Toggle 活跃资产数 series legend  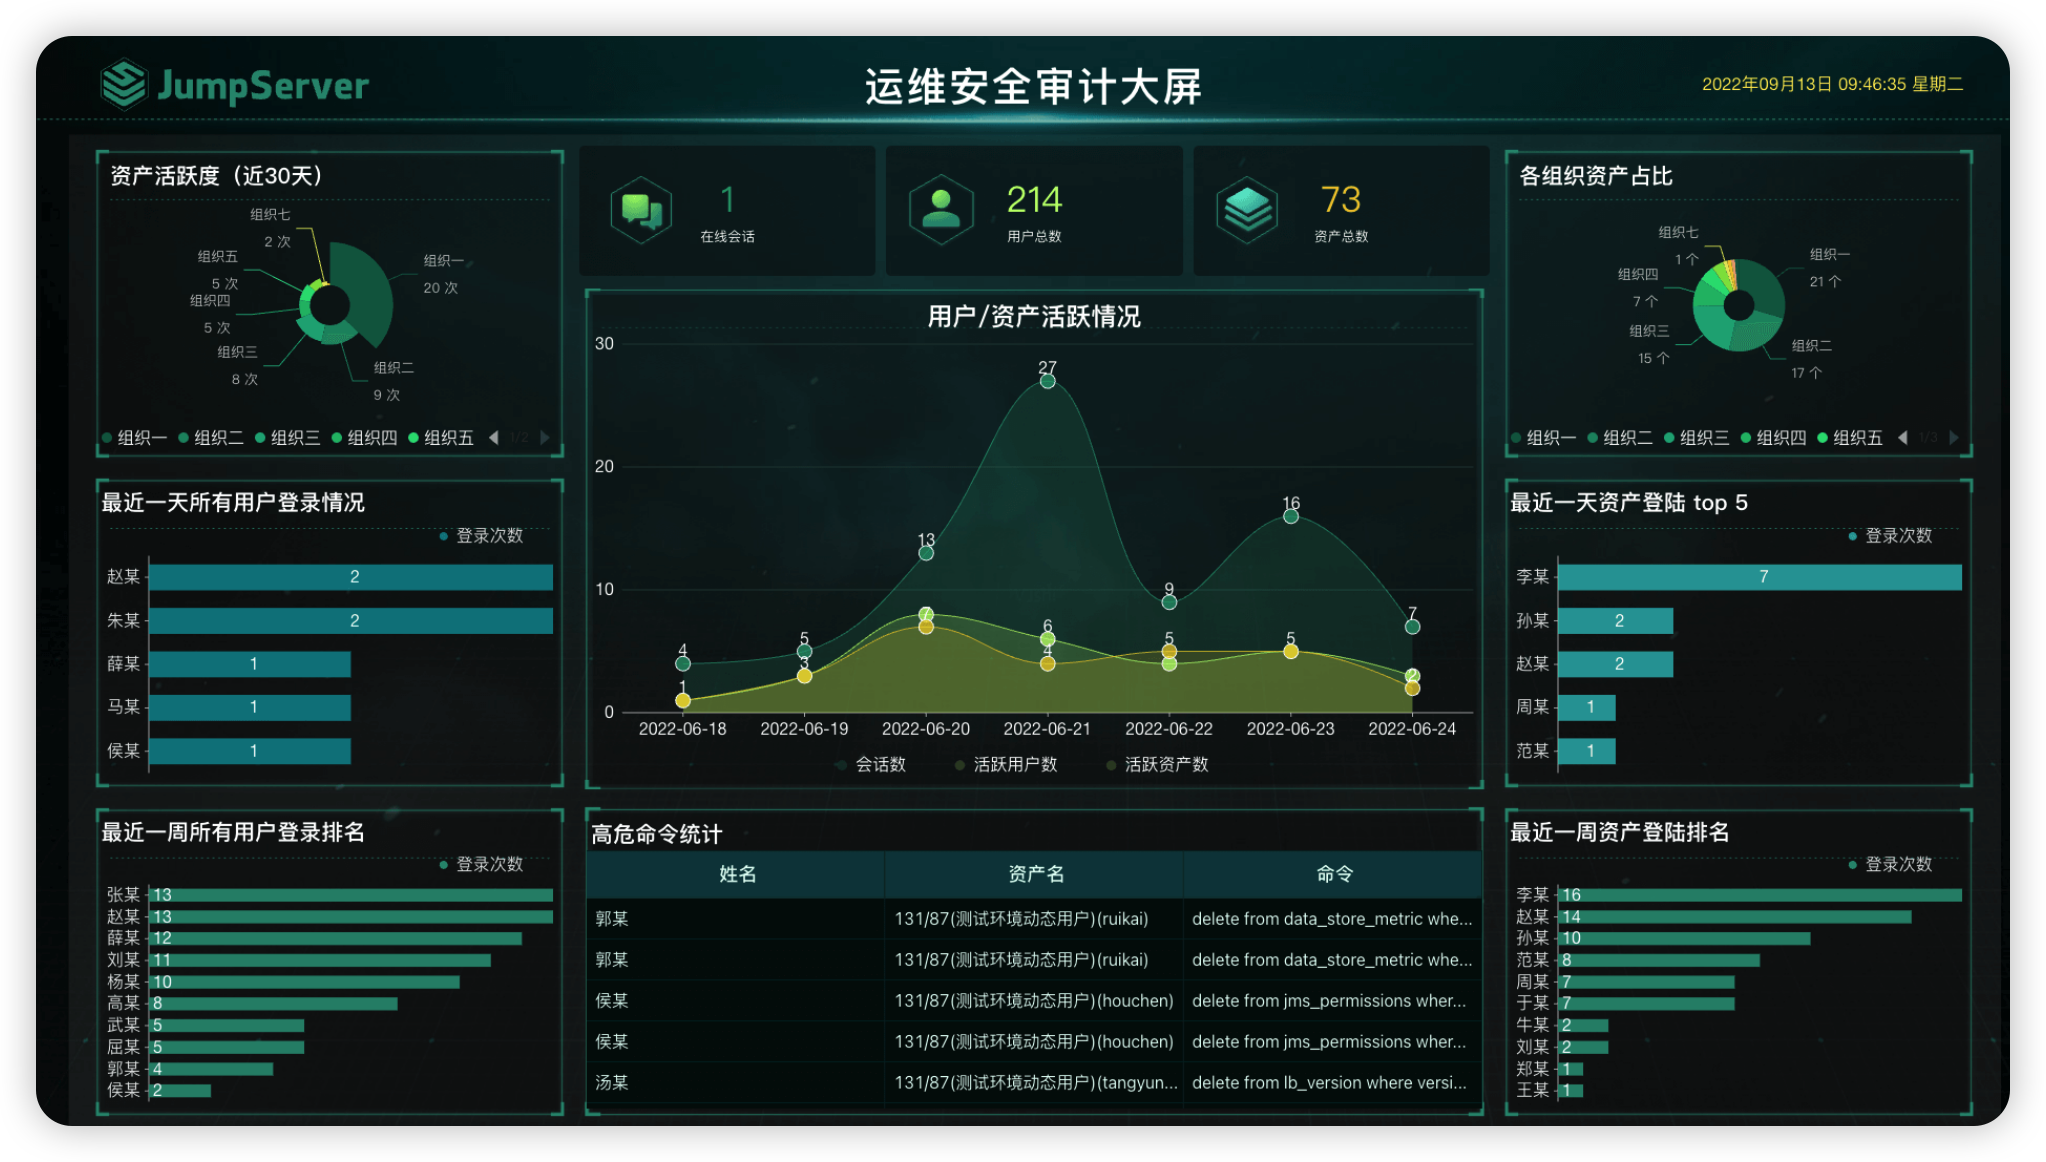1157,765
